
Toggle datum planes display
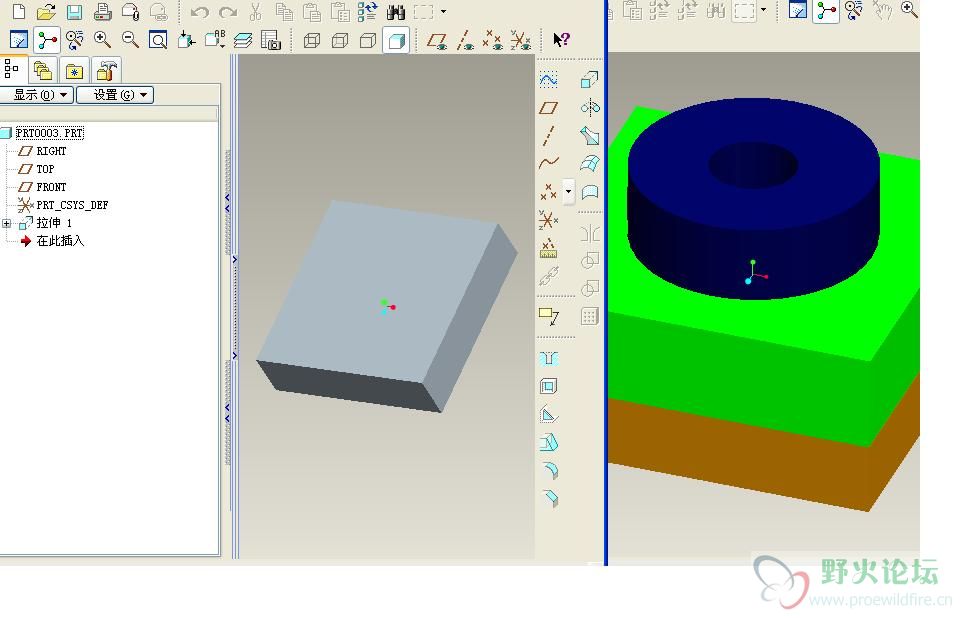tap(437, 41)
